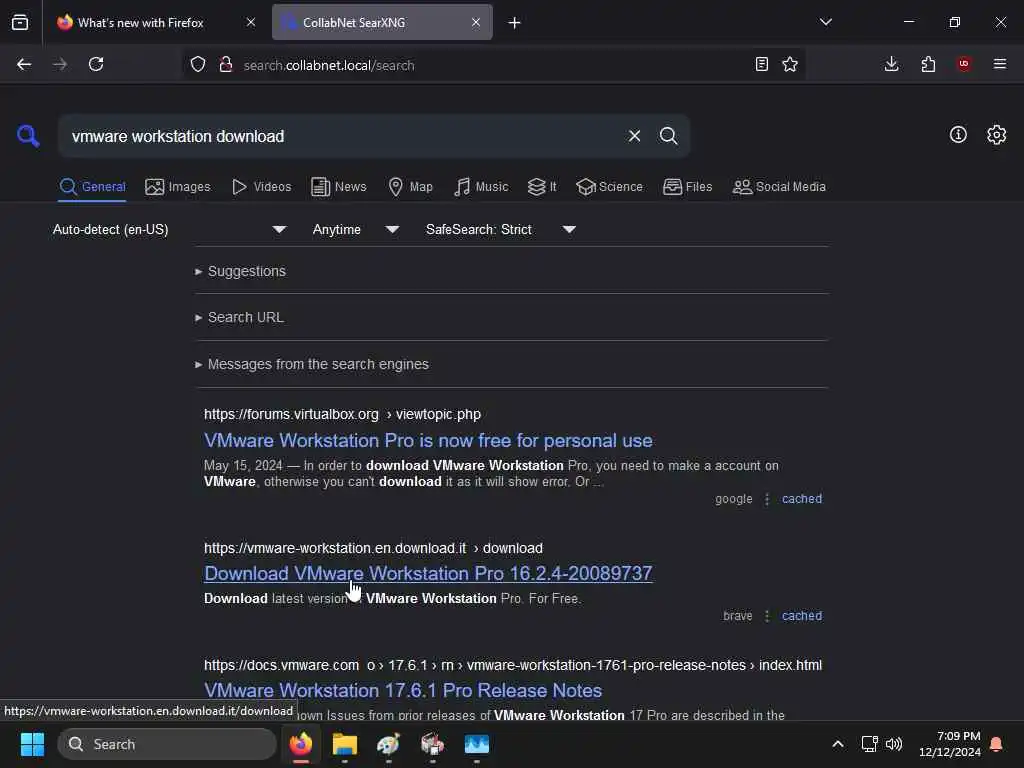Open the Extensions puzzle icon
1024x768 pixels.
[928, 64]
